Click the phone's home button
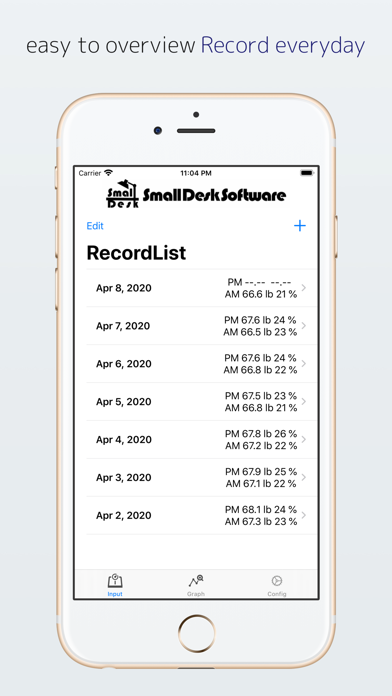The image size is (392, 696). pos(196,633)
